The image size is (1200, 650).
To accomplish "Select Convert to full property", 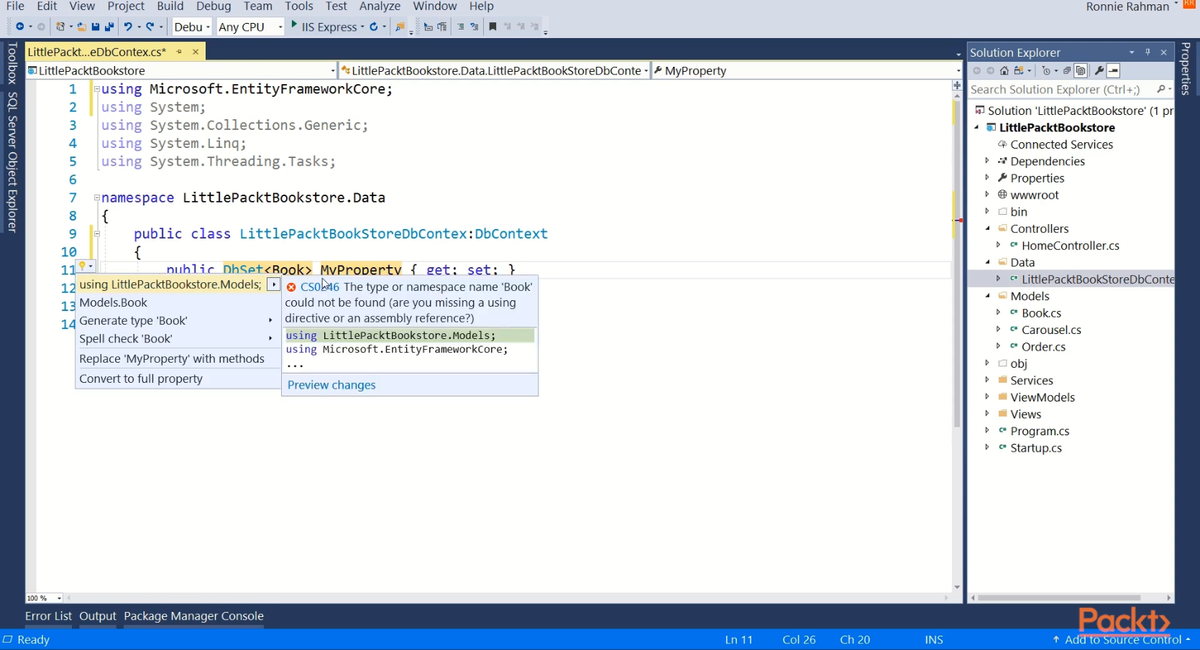I will (x=141, y=379).
